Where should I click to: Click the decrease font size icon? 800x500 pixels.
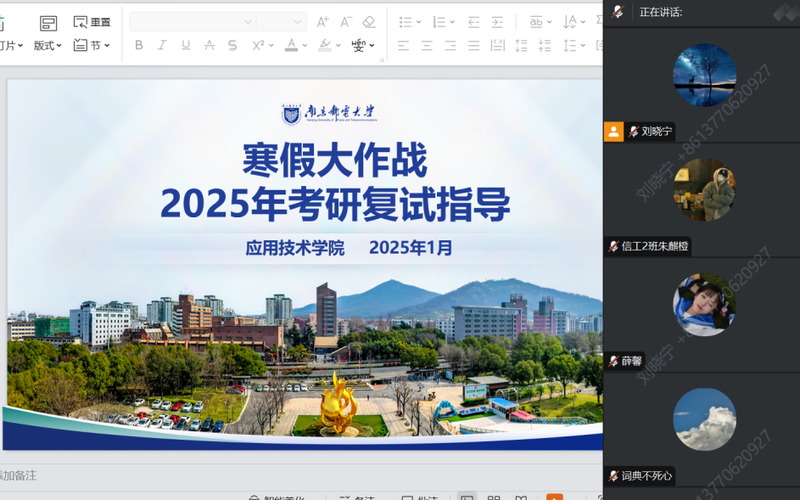(345, 21)
